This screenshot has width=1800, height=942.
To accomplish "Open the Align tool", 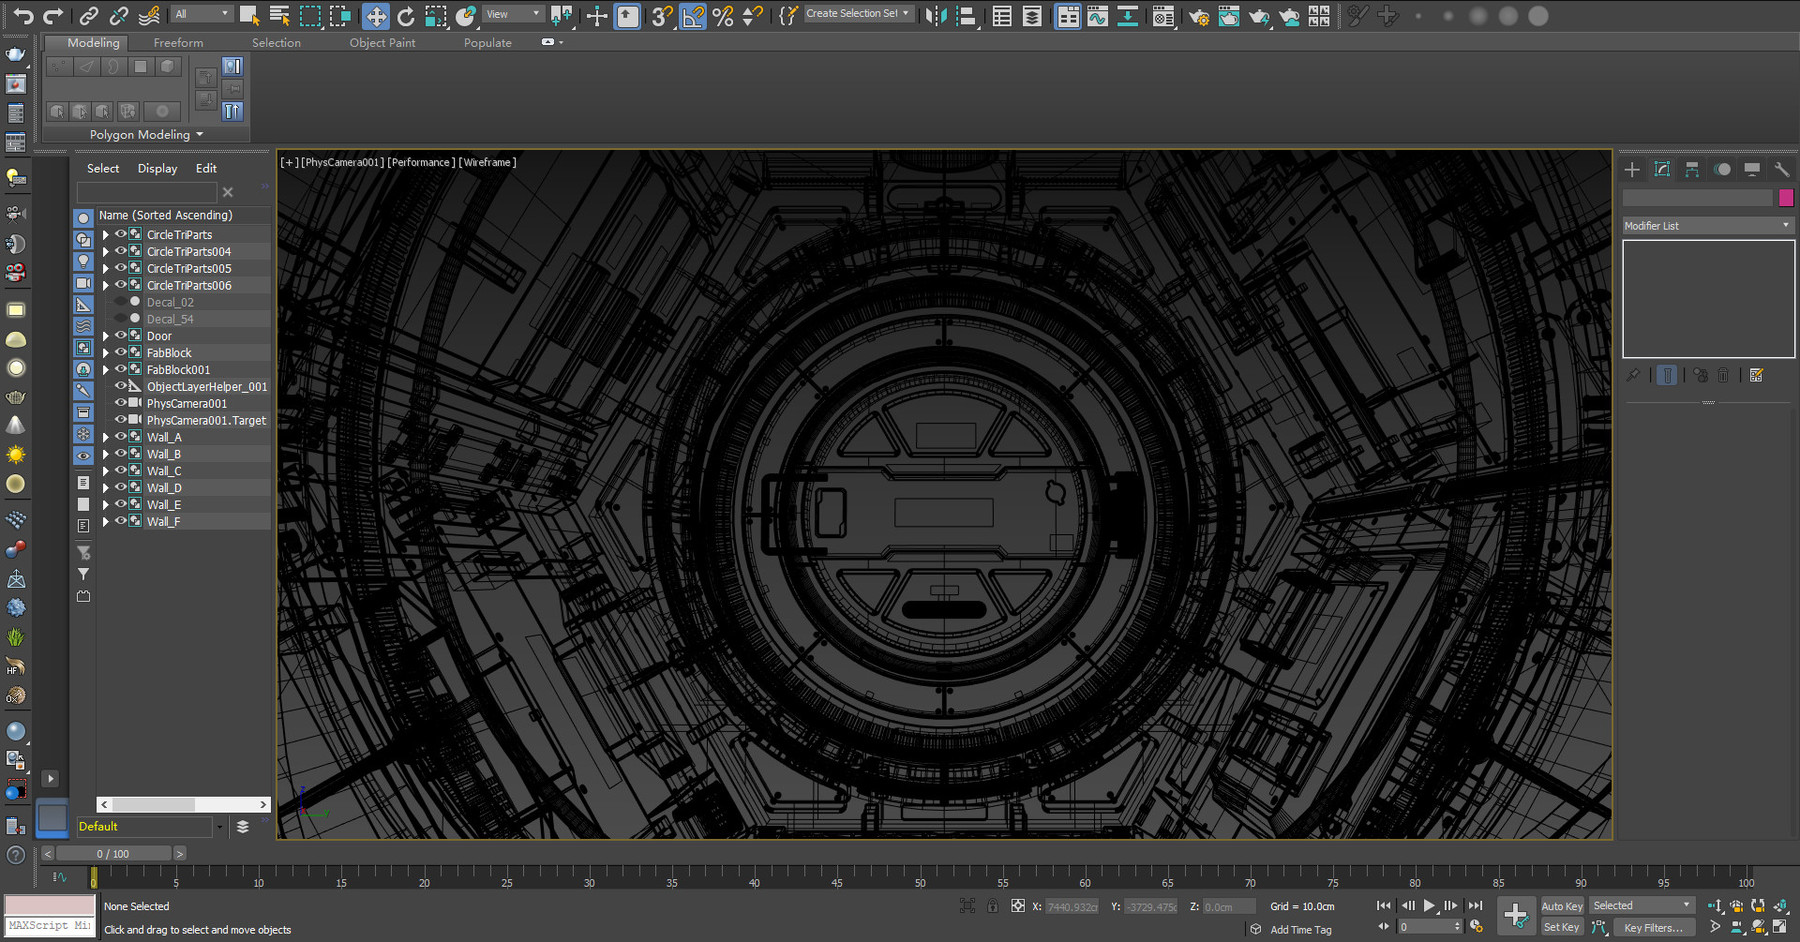I will [966, 15].
